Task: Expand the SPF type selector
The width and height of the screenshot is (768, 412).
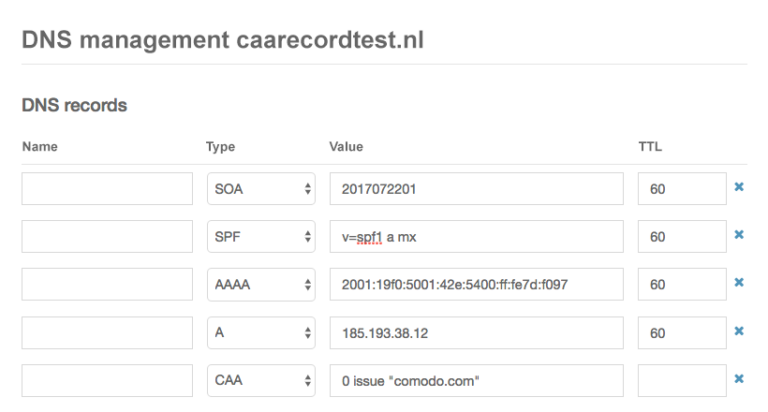Action: (x=262, y=237)
